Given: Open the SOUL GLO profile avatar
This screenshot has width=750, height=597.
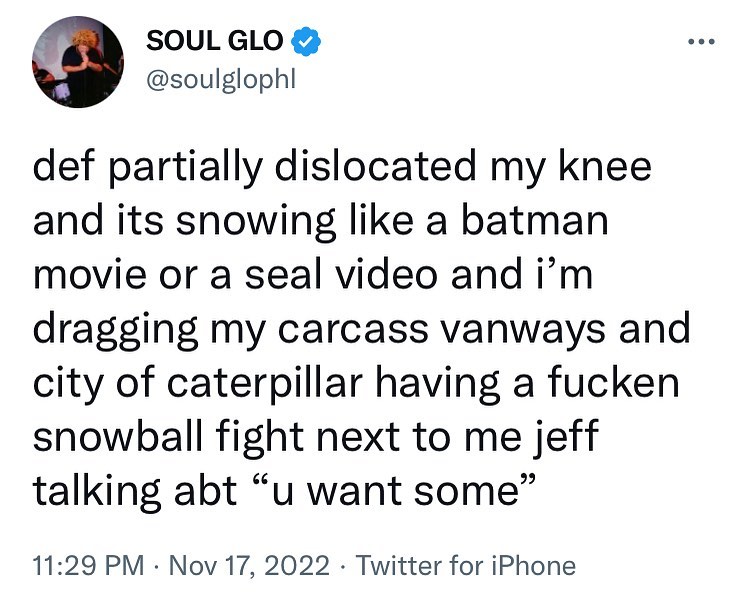Looking at the screenshot, I should (x=78, y=62).
